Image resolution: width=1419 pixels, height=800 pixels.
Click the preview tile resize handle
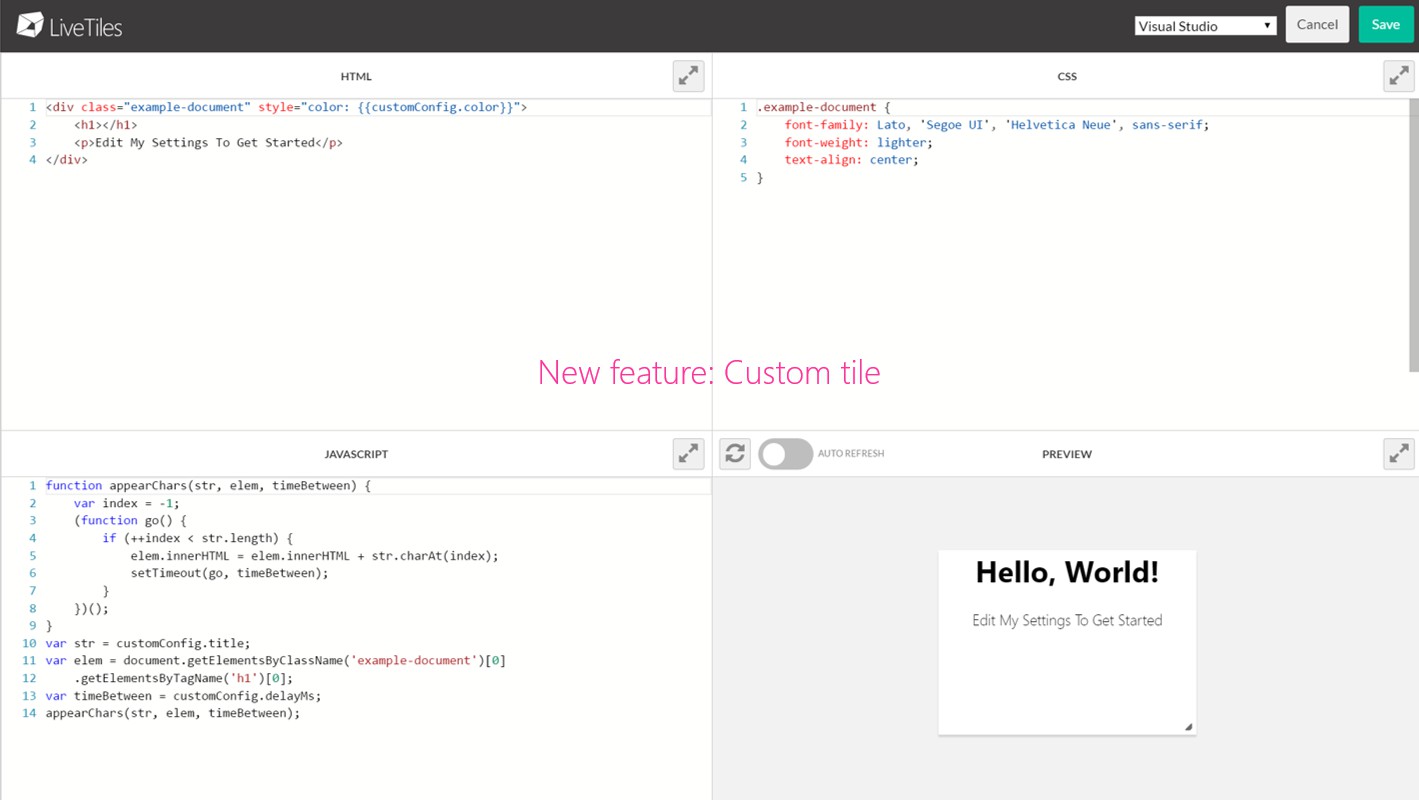click(x=1188, y=727)
